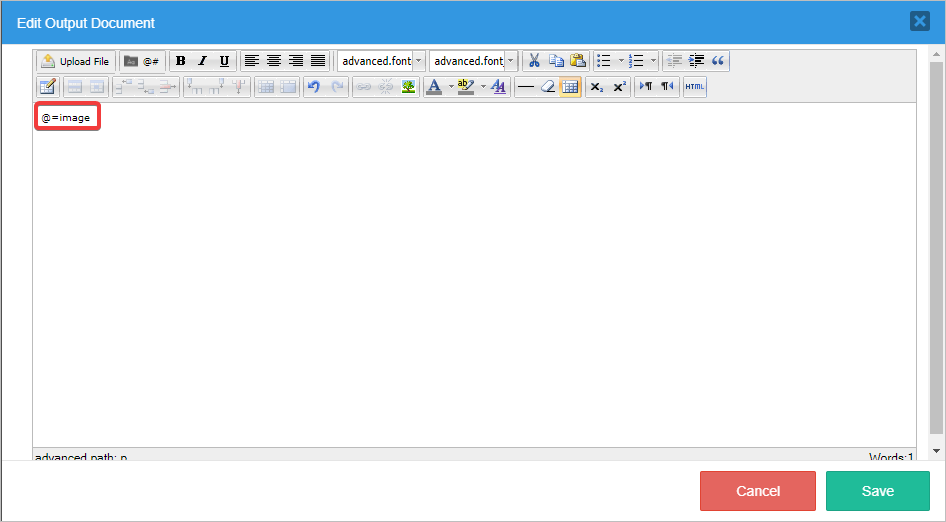Image resolution: width=946 pixels, height=522 pixels.
Task: Toggle underline formatting
Action: click(x=224, y=61)
